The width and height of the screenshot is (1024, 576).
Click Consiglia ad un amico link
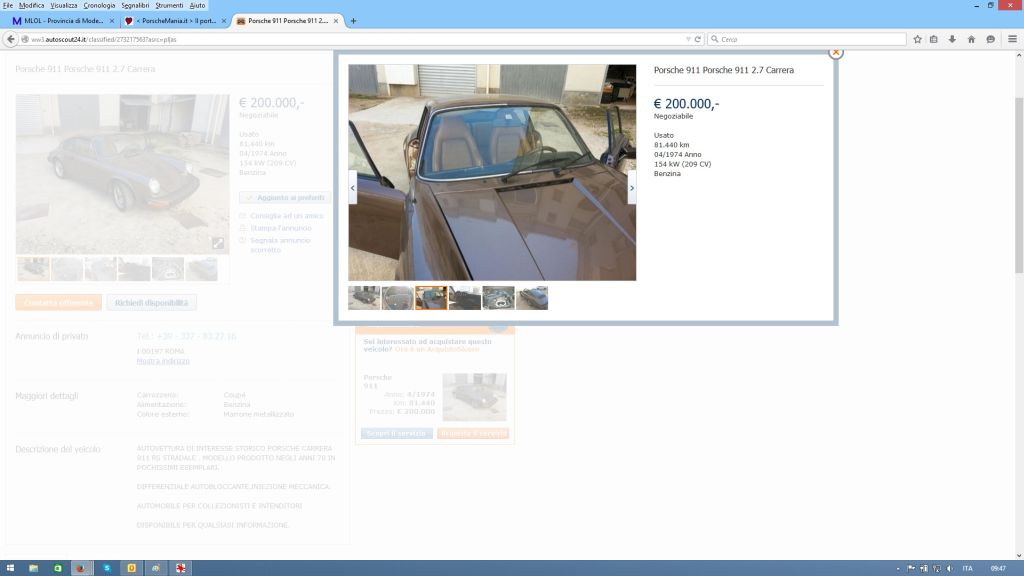pos(286,216)
